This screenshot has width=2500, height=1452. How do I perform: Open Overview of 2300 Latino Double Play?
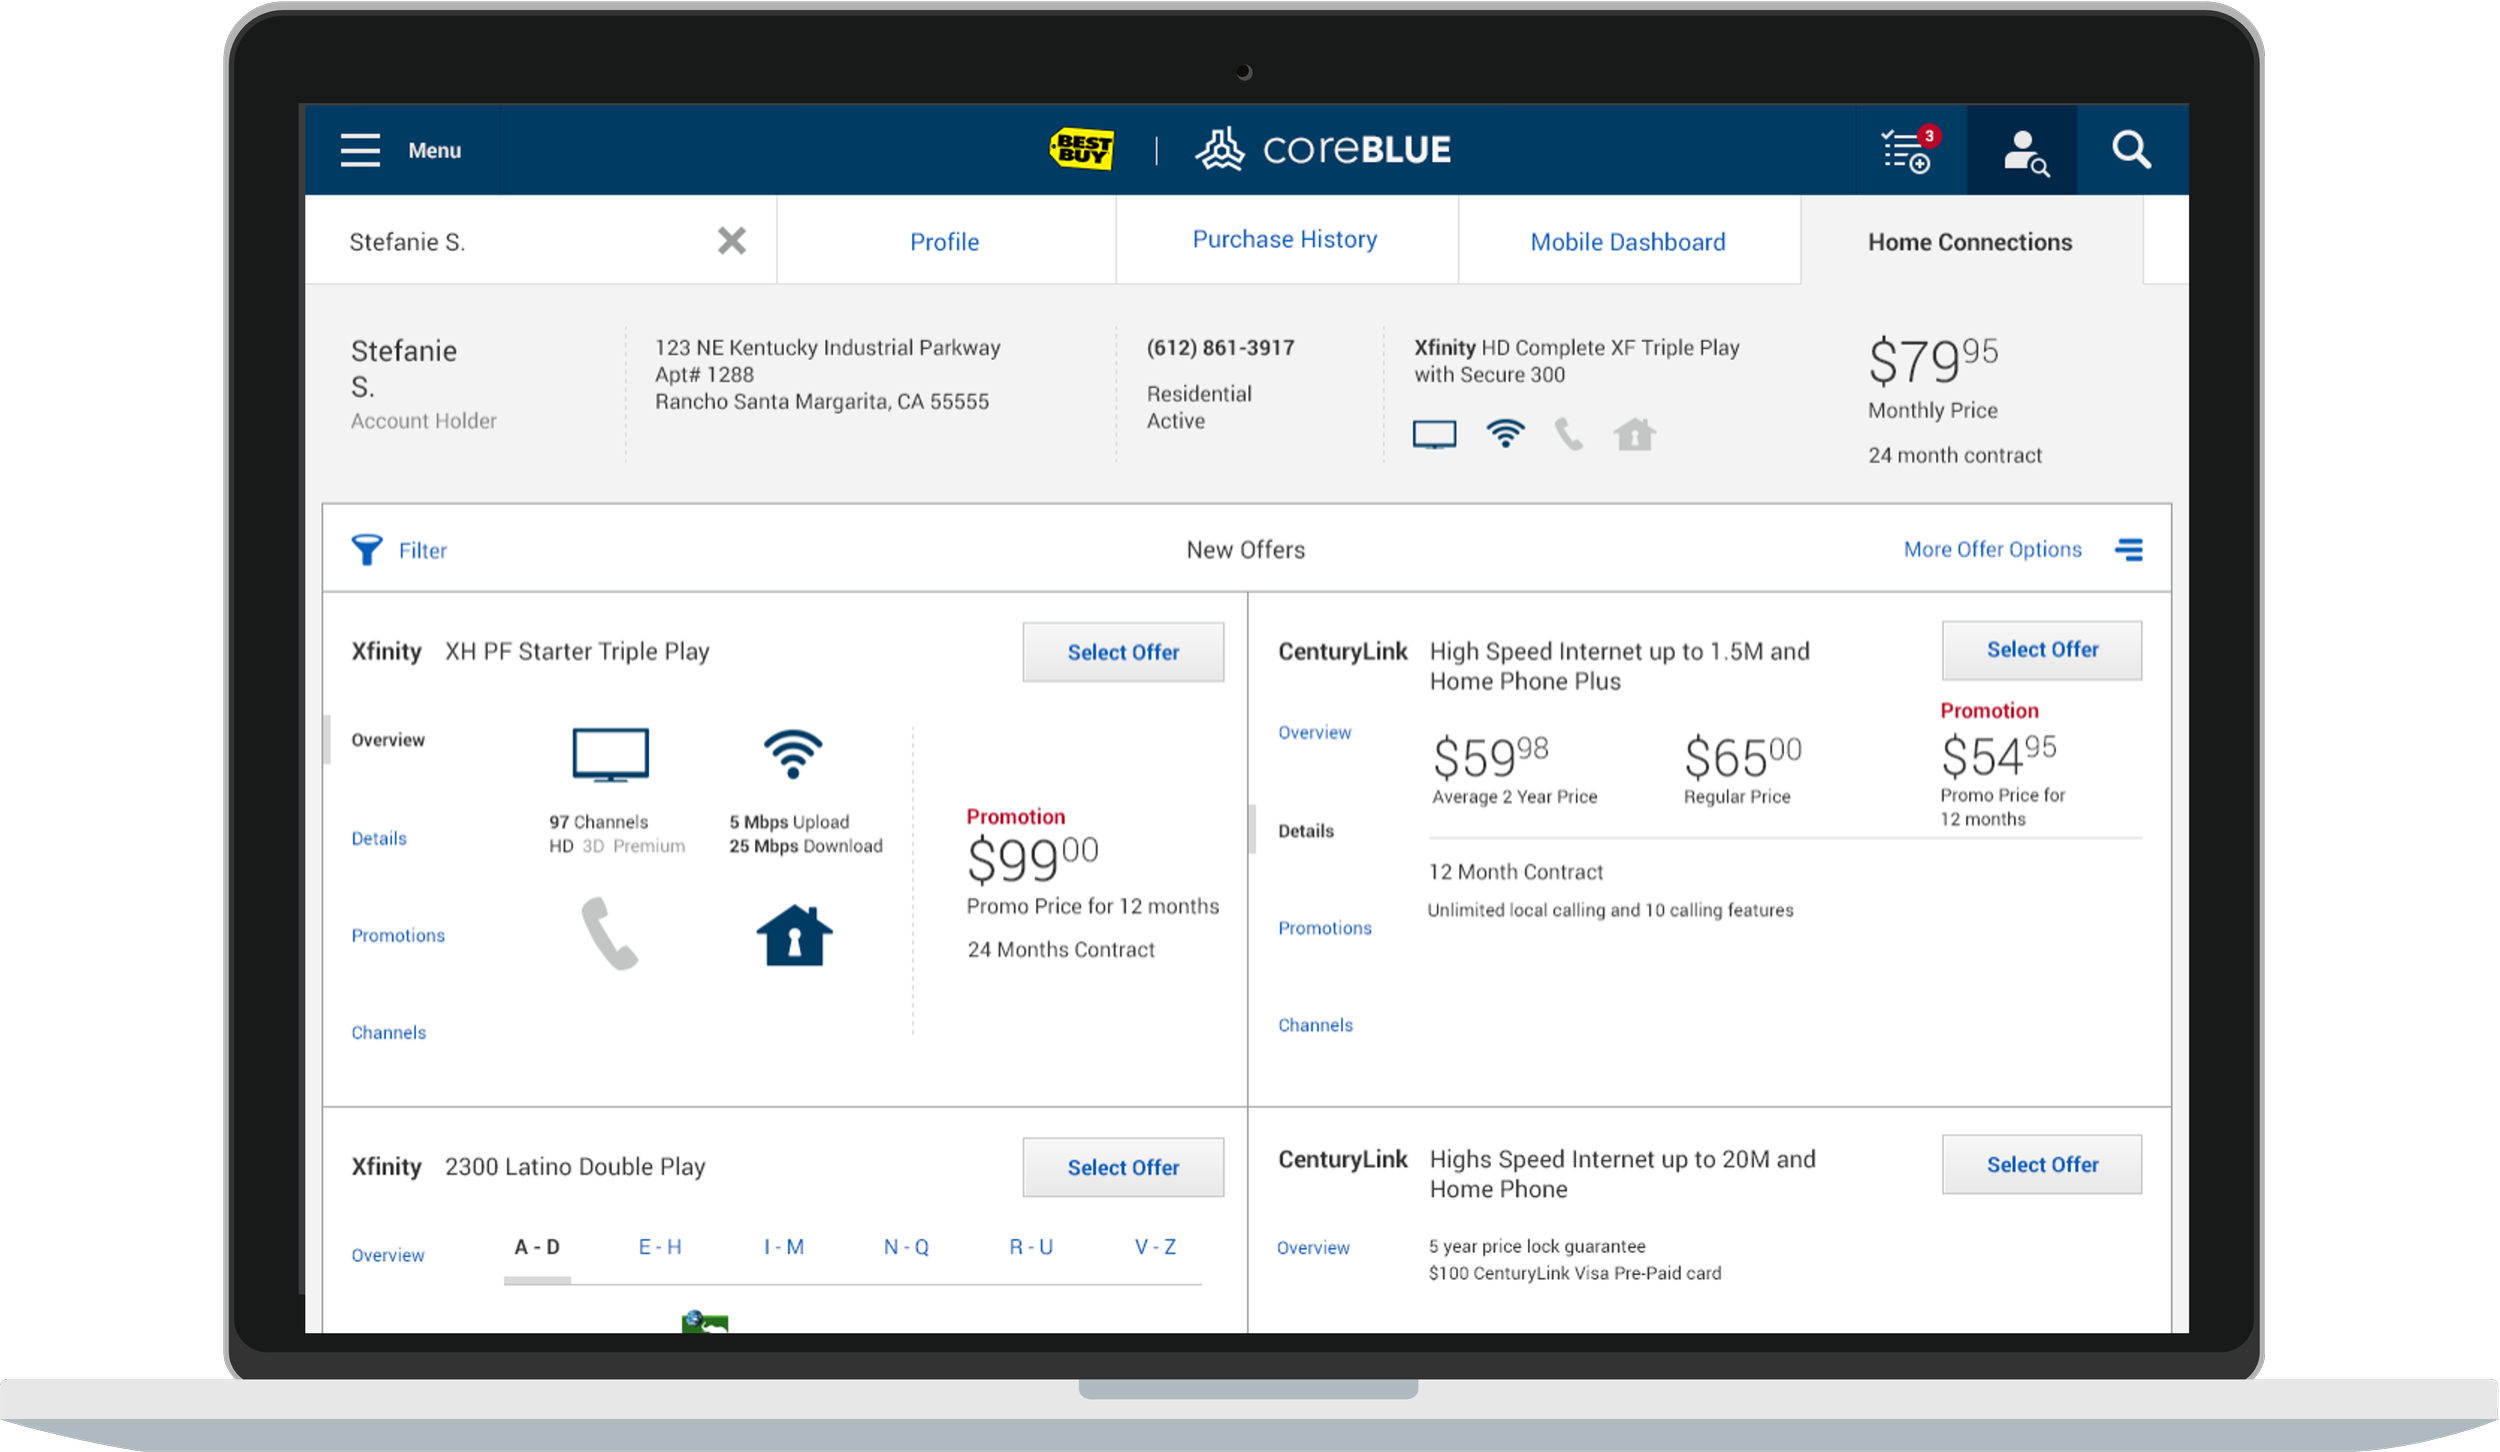pos(388,1255)
